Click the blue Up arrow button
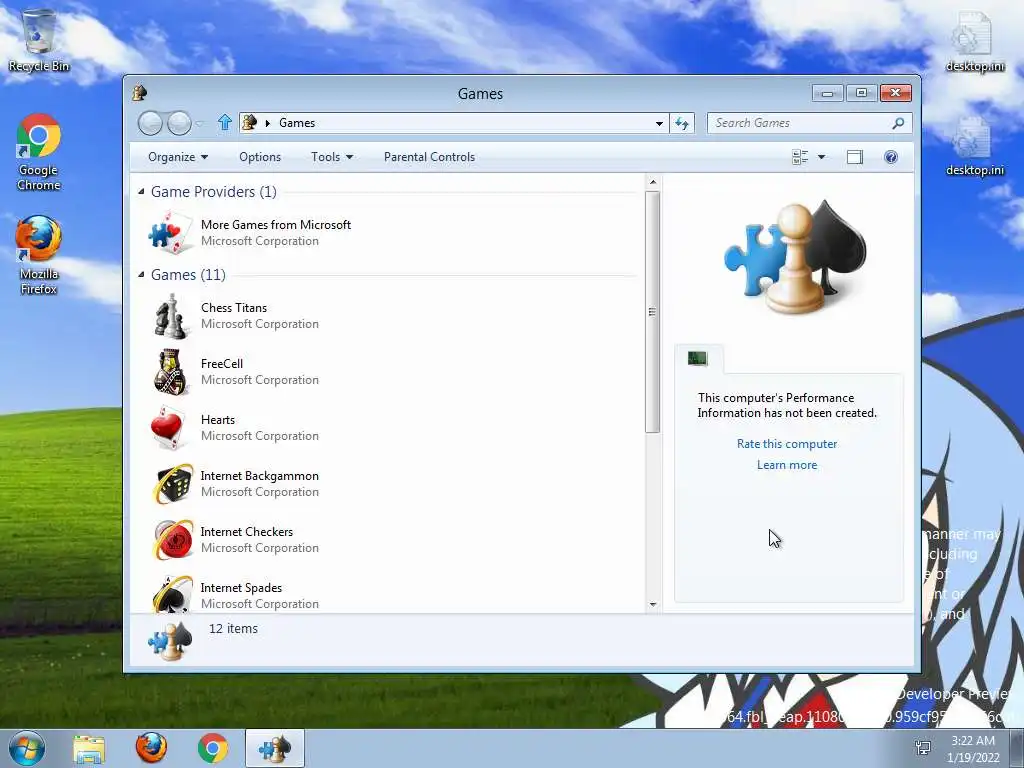 tap(225, 122)
